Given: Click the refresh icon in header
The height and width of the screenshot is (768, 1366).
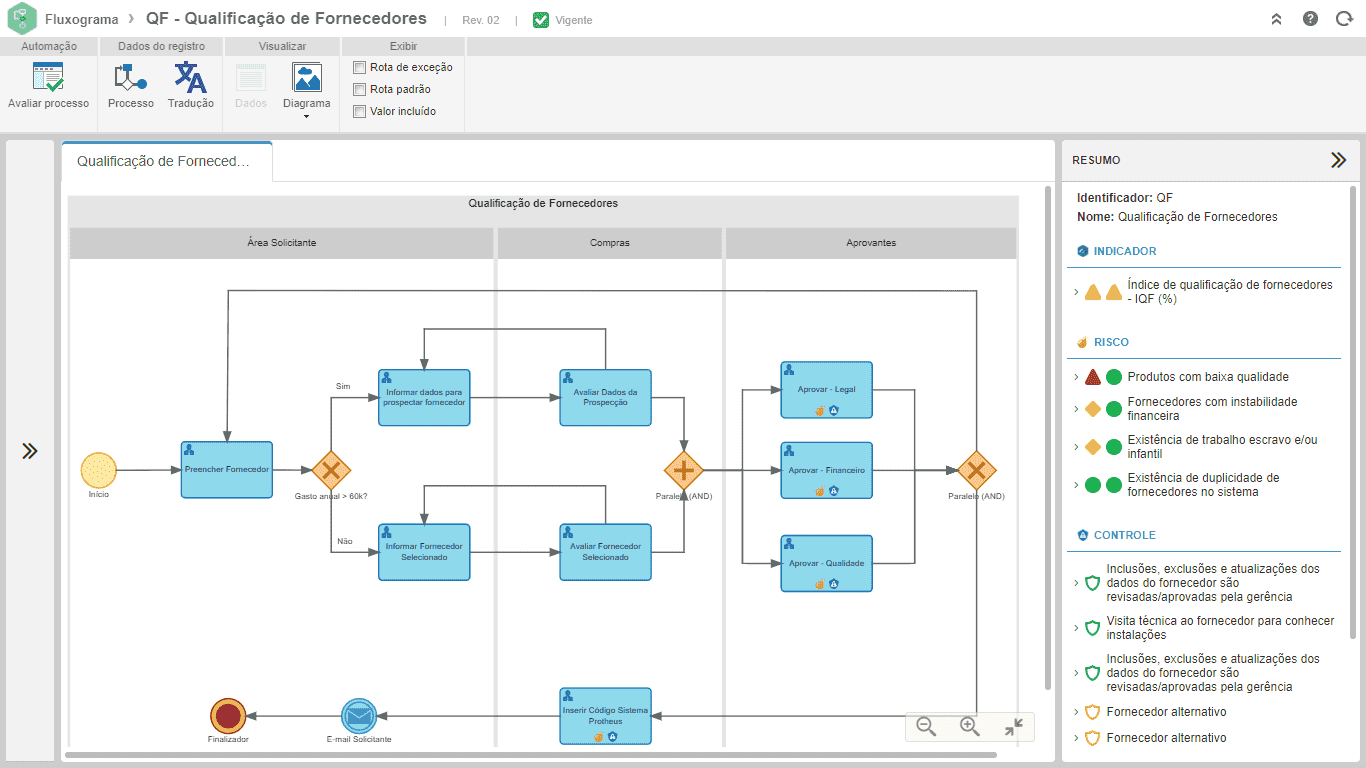Looking at the screenshot, I should tap(1344, 19).
